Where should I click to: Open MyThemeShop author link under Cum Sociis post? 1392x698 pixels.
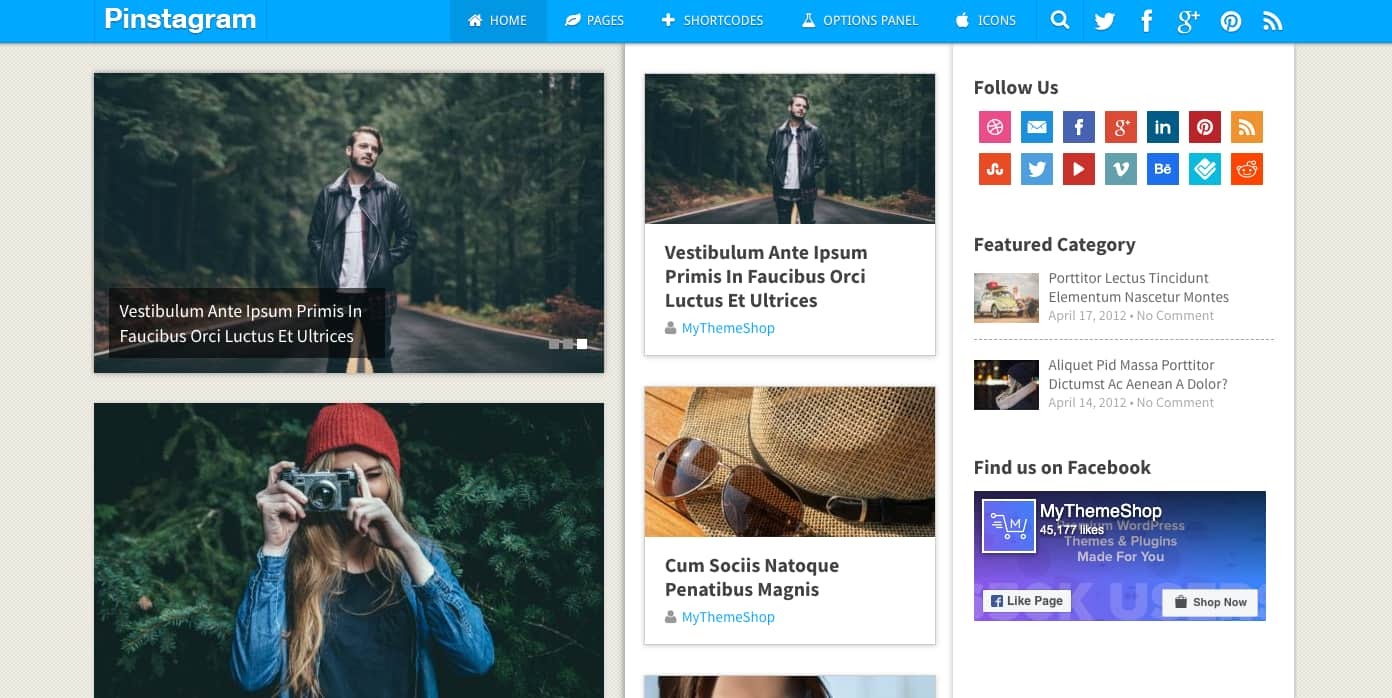pyautogui.click(x=728, y=617)
